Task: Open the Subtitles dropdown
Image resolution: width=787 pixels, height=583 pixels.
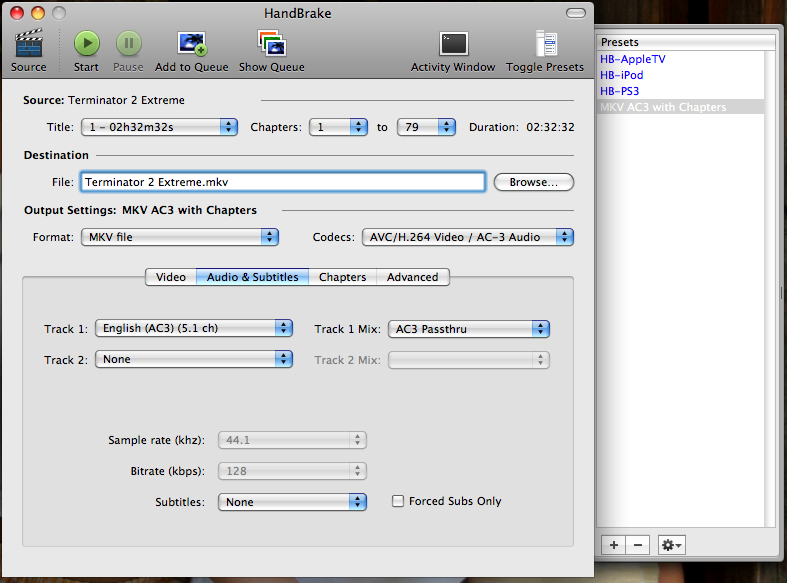Action: (x=292, y=502)
